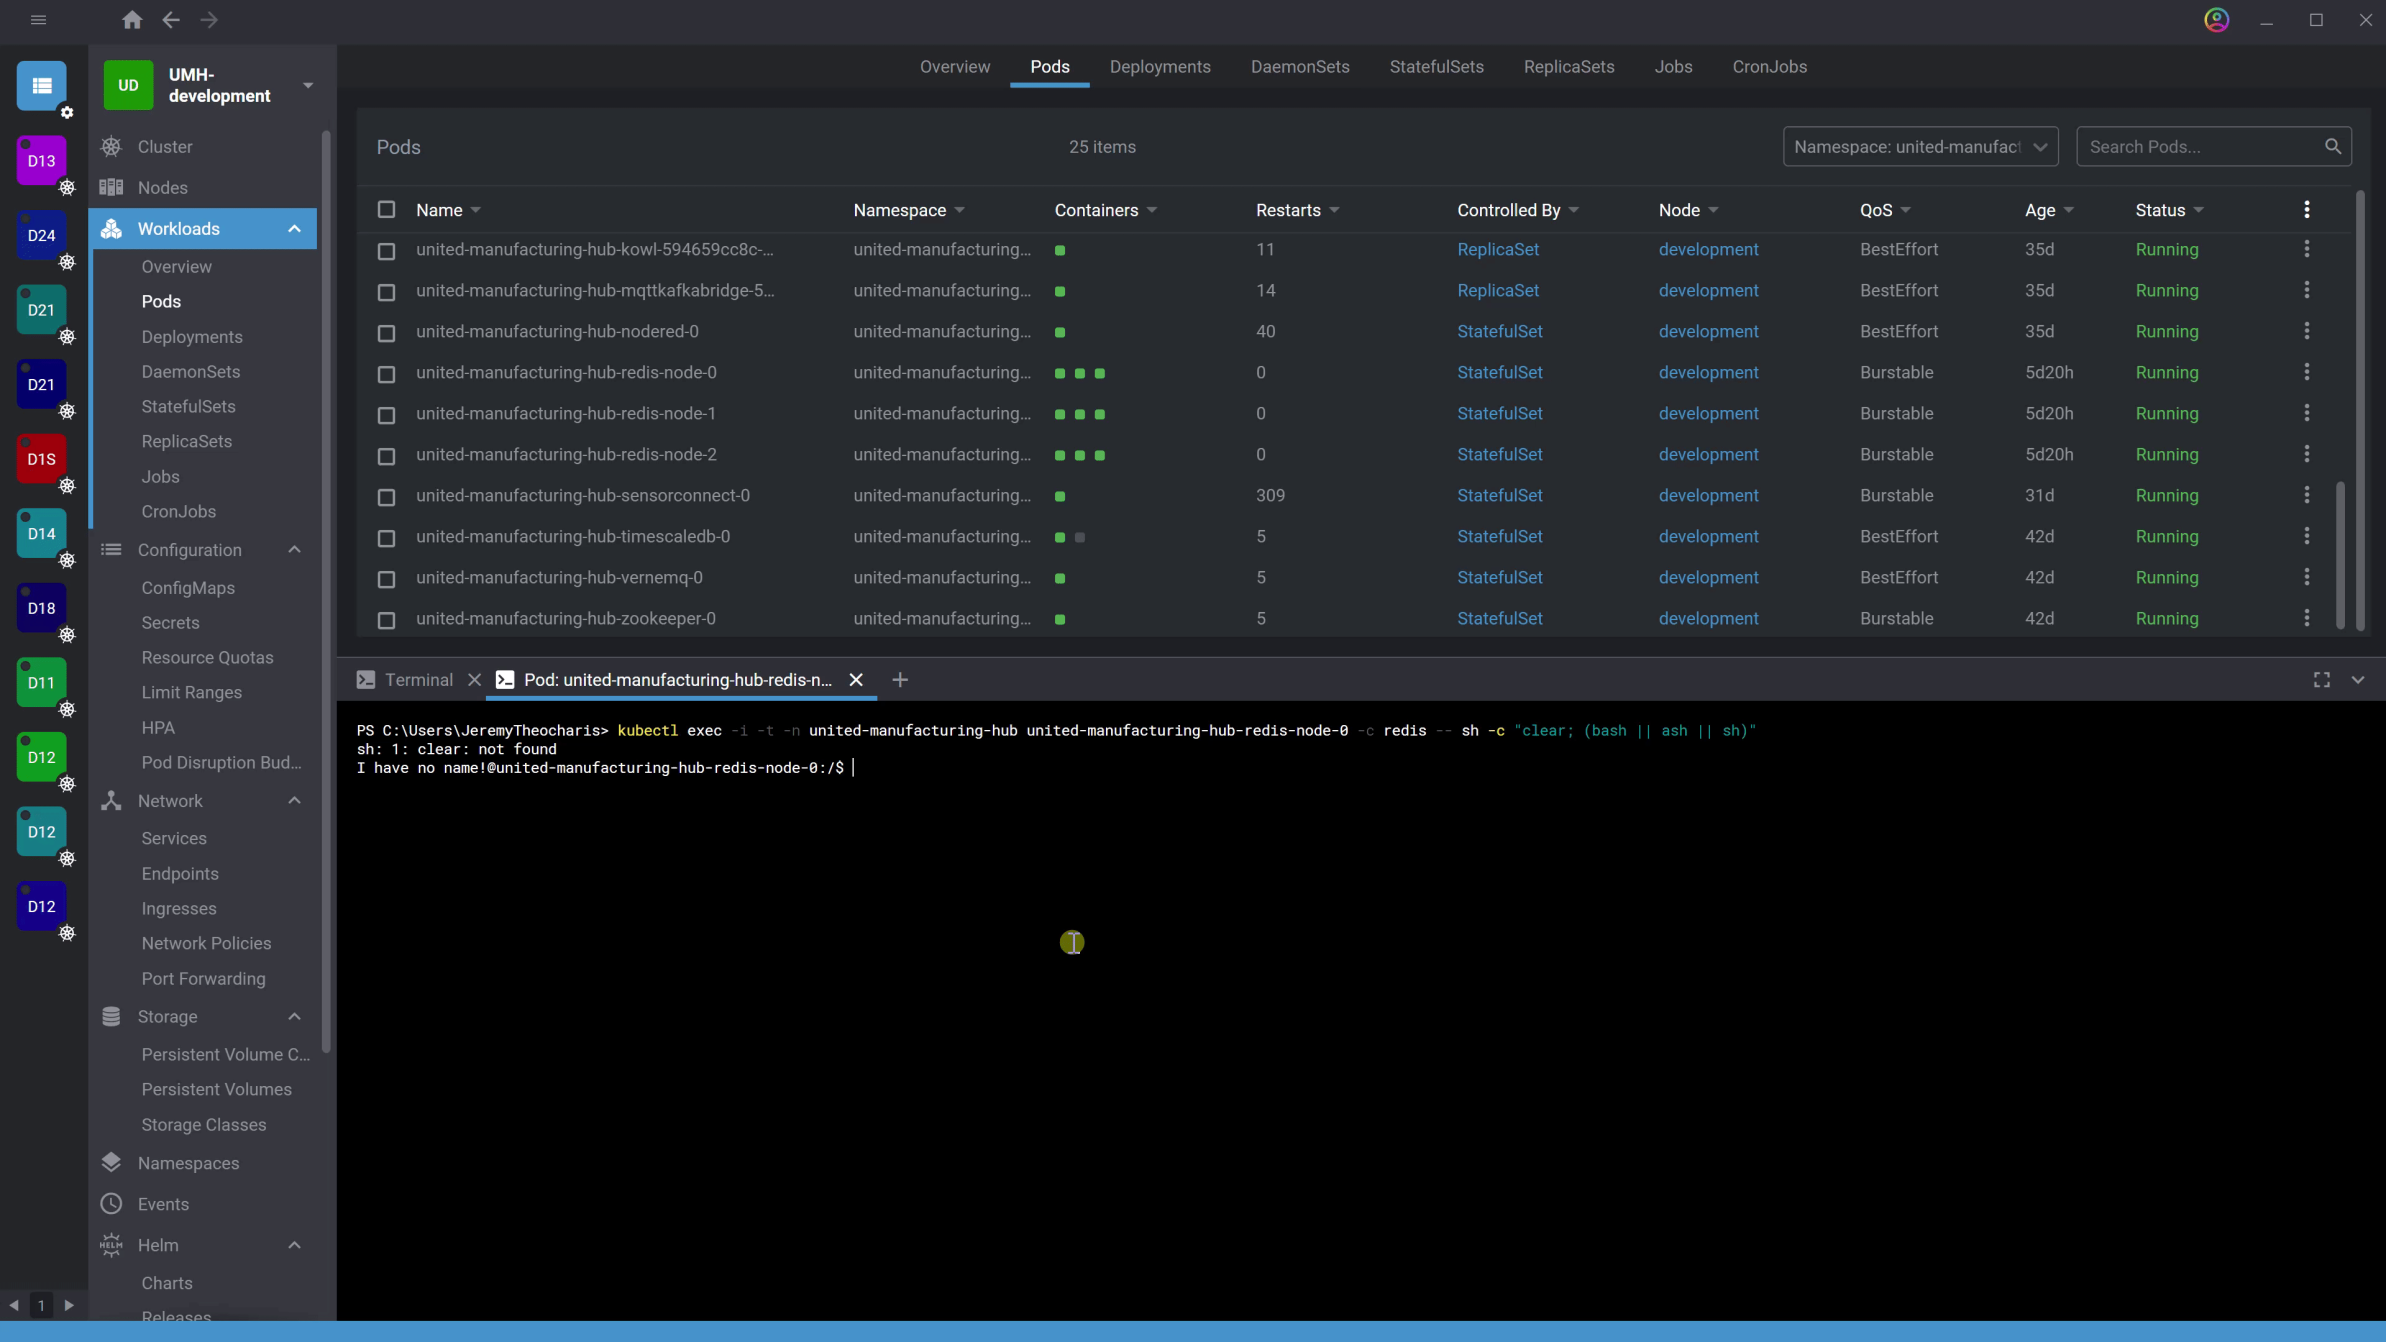Switch to the Terminal tab in bottom panel
Screen dimensions: 2386x1342
[x=418, y=680]
